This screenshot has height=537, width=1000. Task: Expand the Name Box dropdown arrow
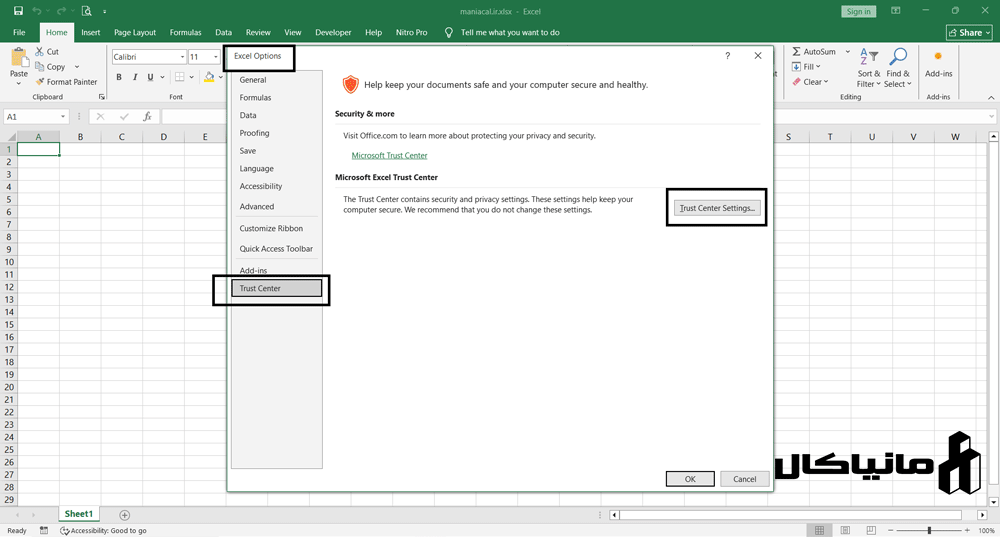pyautogui.click(x=62, y=117)
